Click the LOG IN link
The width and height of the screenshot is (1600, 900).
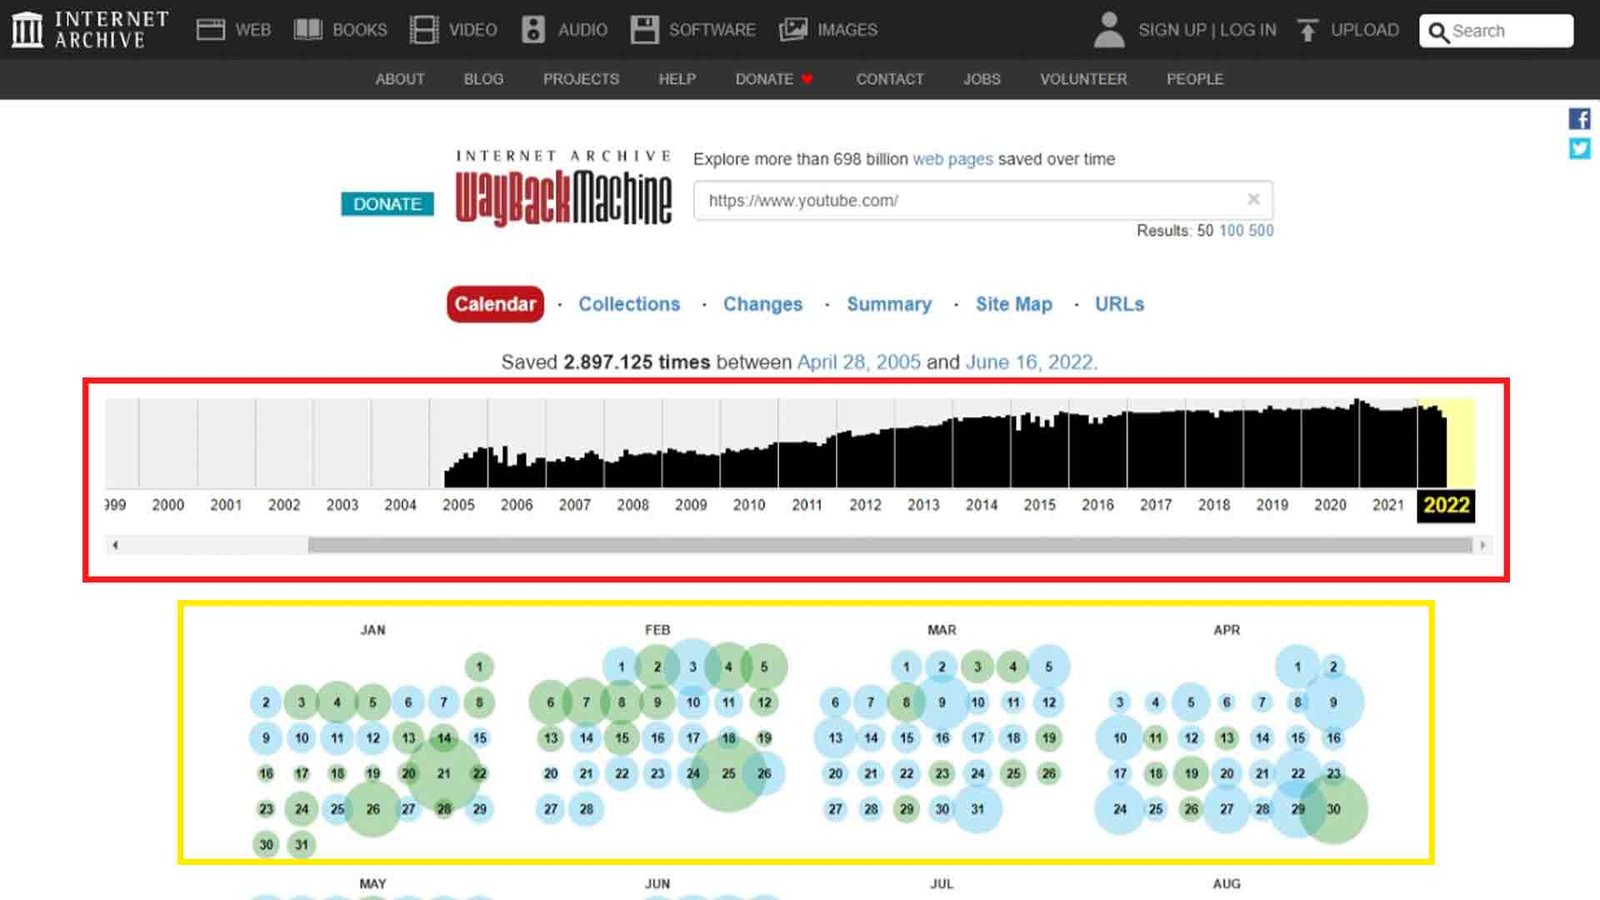[1248, 30]
